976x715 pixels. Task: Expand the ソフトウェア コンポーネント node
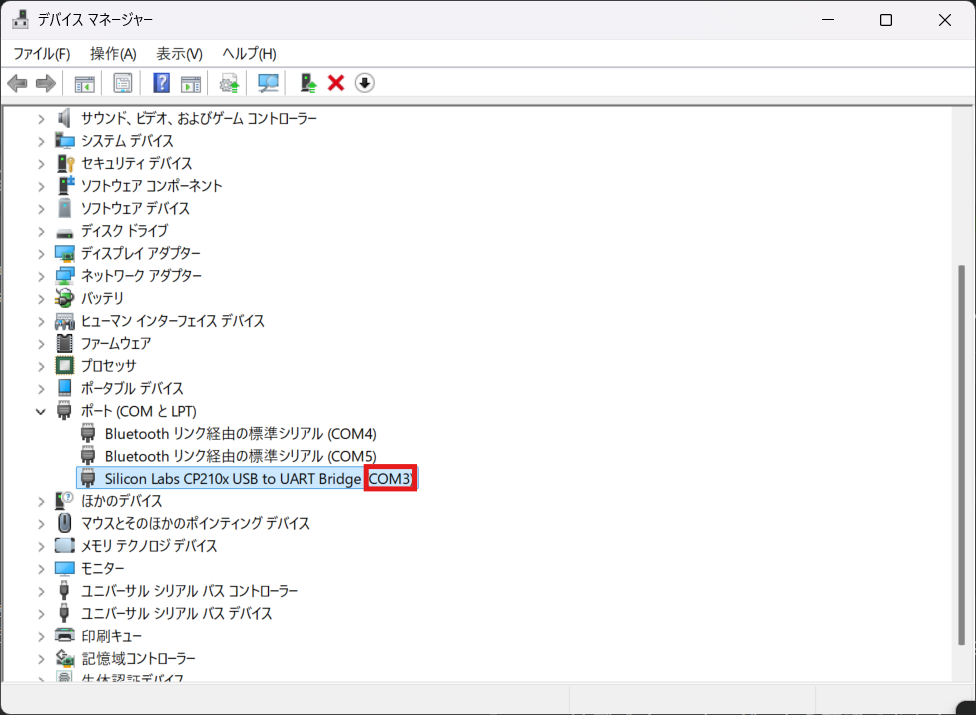coord(41,186)
